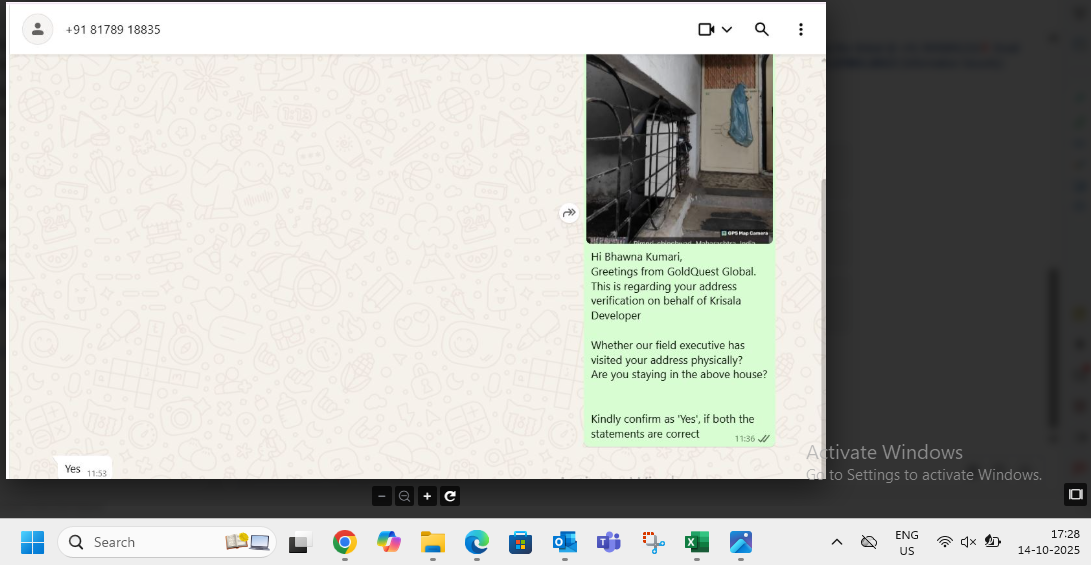Open the three-dot chat menu
This screenshot has height=565, width=1091.
[x=801, y=30]
